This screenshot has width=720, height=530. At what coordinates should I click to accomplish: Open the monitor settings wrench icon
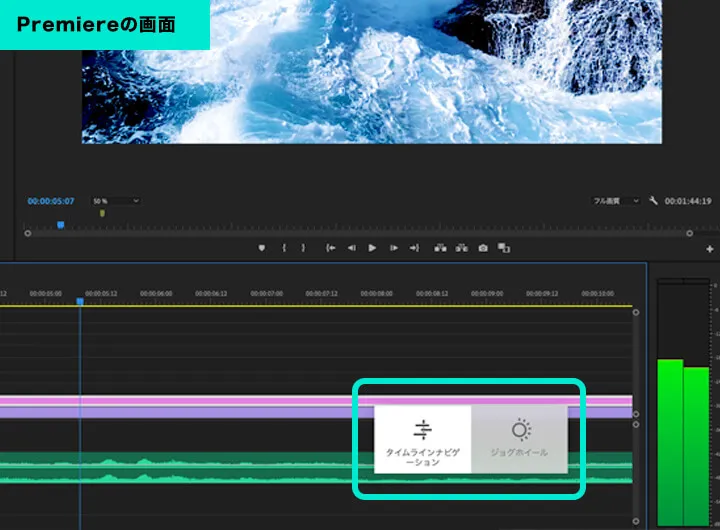[x=653, y=201]
